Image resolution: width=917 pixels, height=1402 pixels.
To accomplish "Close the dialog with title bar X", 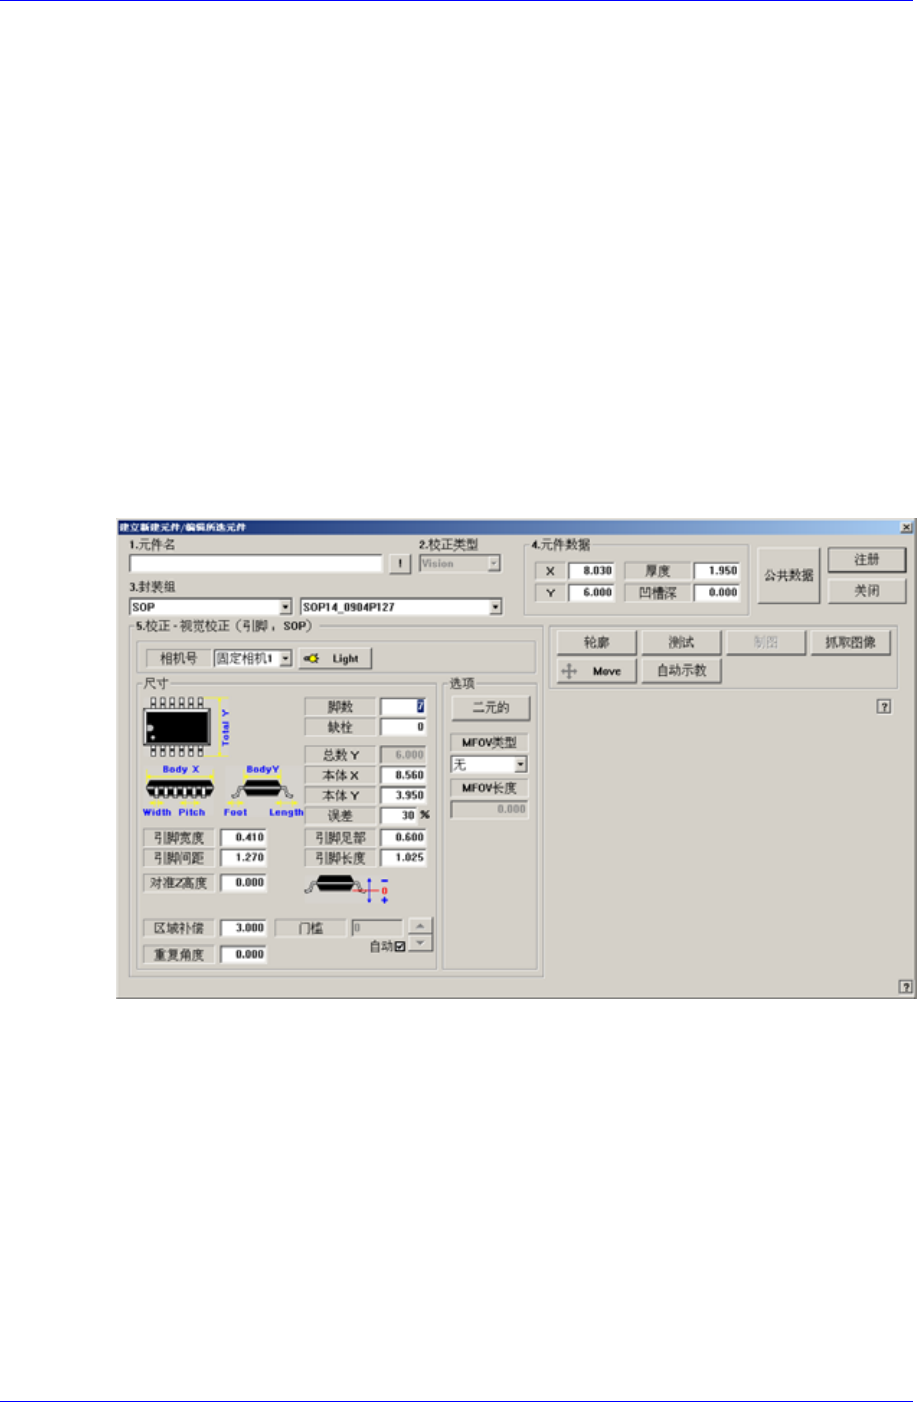I will [906, 527].
